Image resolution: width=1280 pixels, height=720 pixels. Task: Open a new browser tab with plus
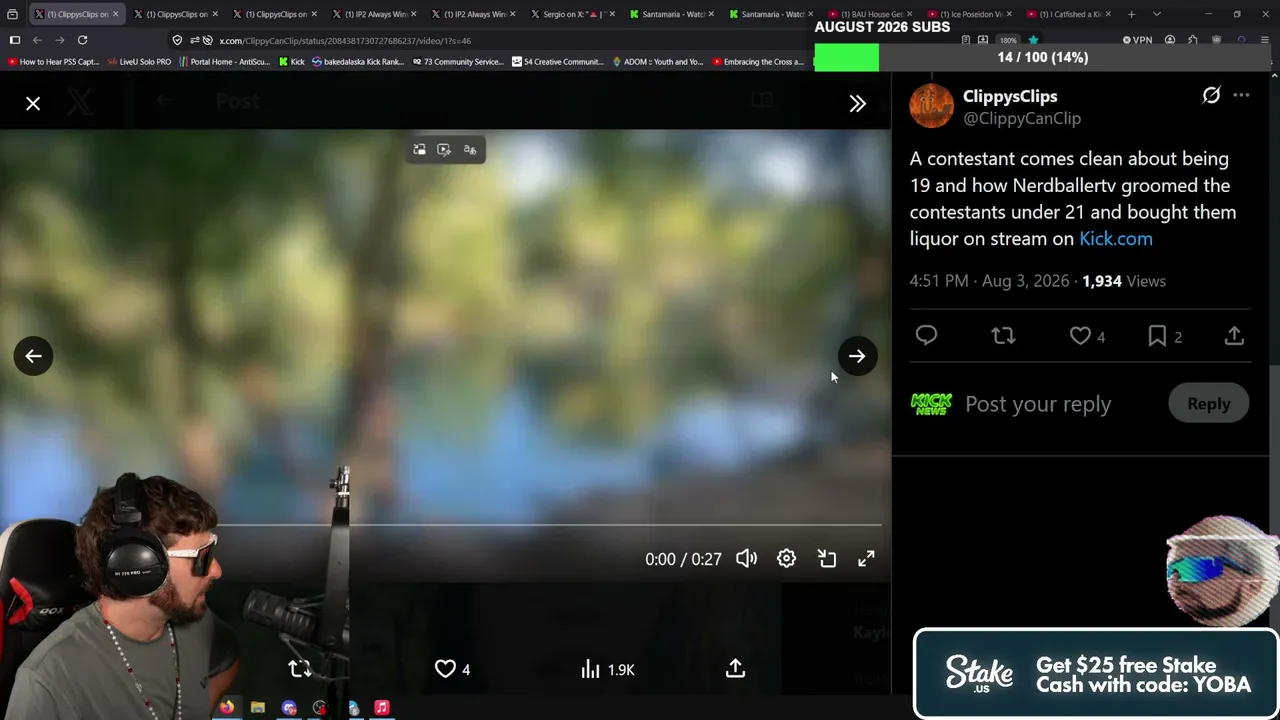tap(1132, 14)
